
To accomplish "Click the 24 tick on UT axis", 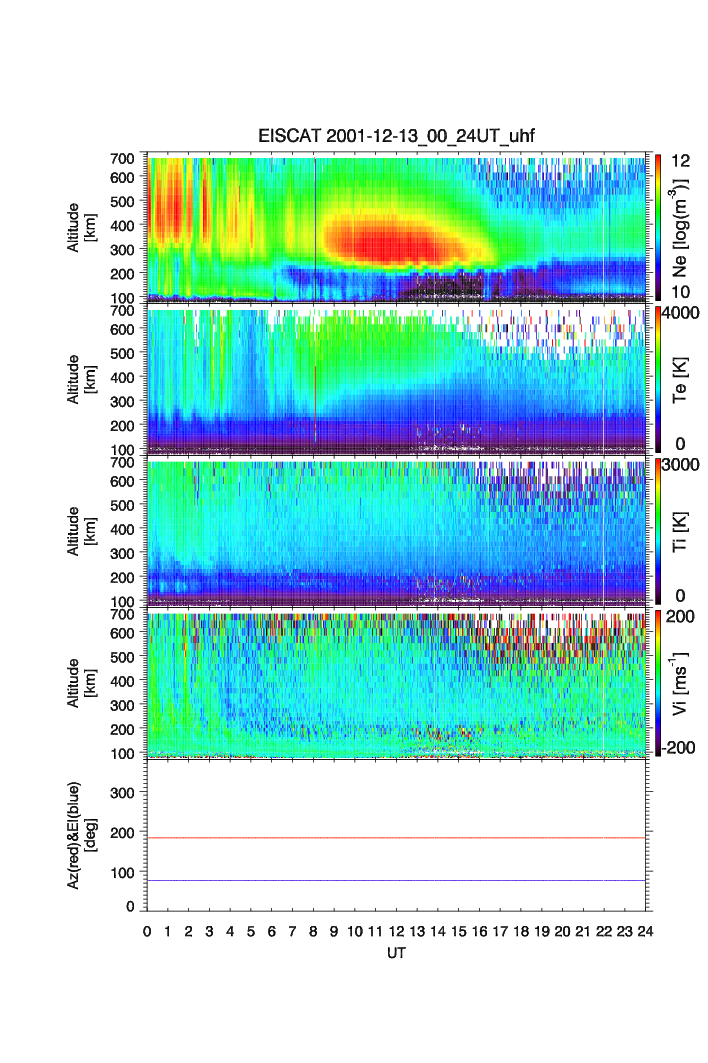I will click(x=645, y=931).
